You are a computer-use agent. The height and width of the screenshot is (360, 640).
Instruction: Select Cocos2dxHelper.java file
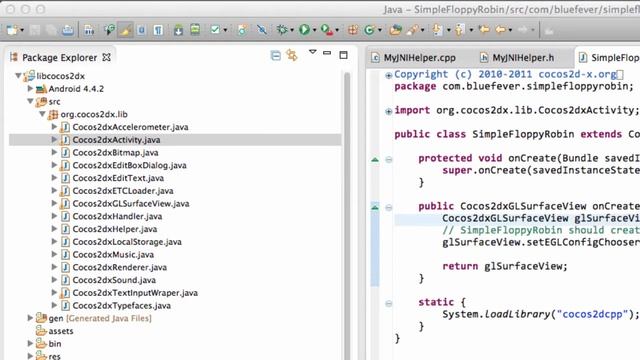(115, 229)
